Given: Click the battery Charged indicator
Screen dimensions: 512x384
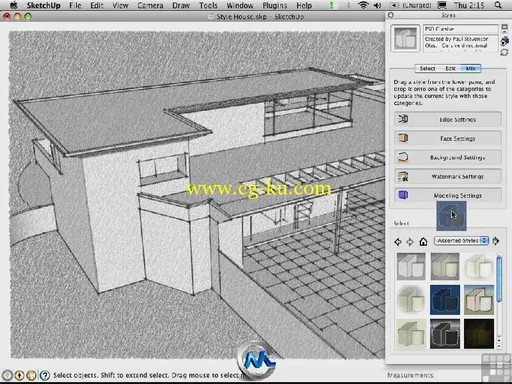Looking at the screenshot, I should 411,5.
